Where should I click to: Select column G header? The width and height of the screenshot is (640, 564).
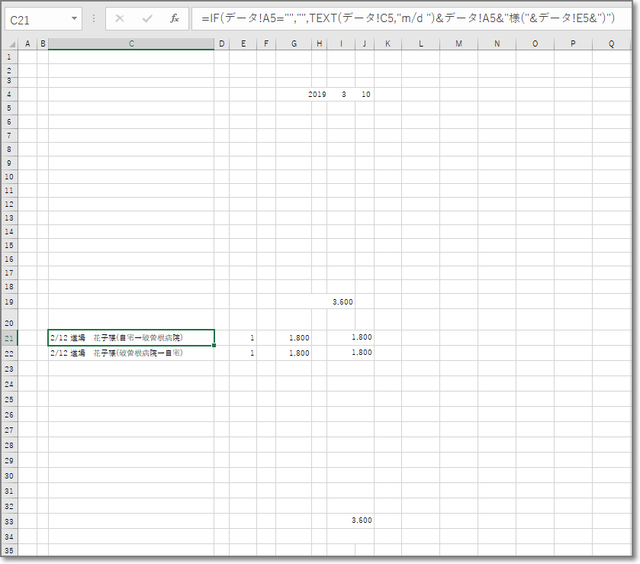pos(293,43)
